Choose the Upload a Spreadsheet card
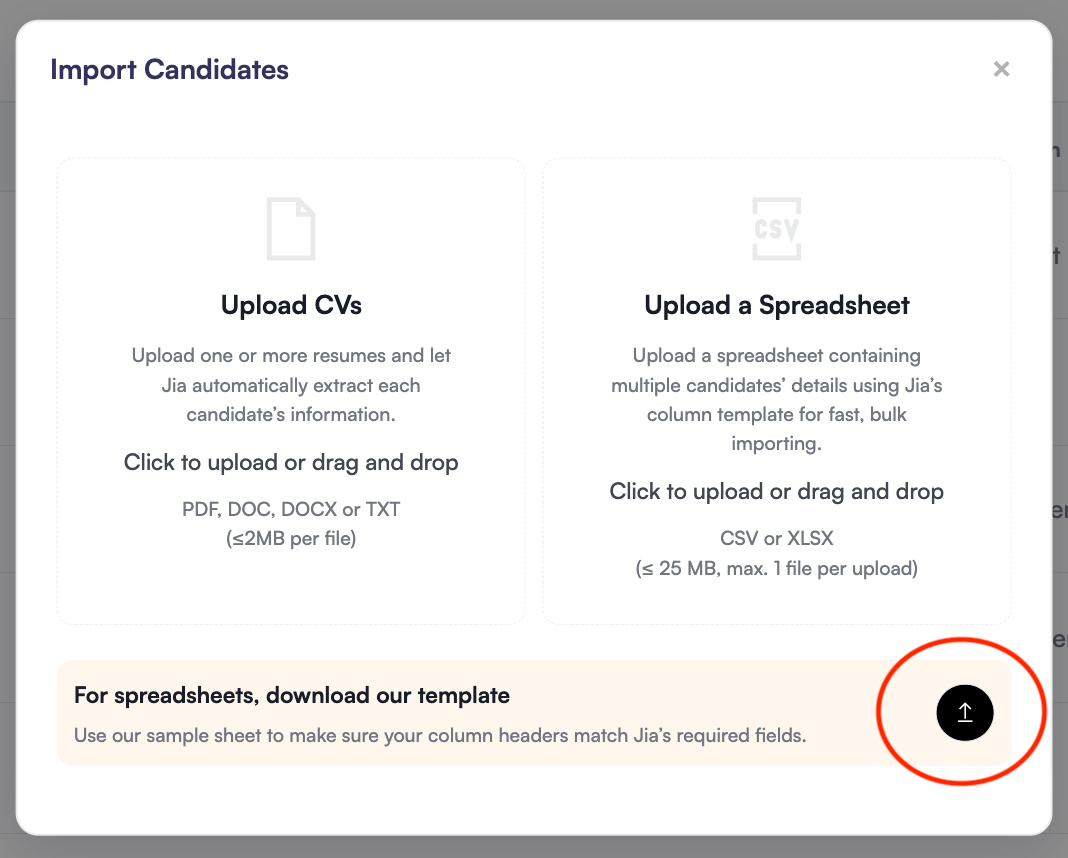The height and width of the screenshot is (858, 1068). (776, 390)
